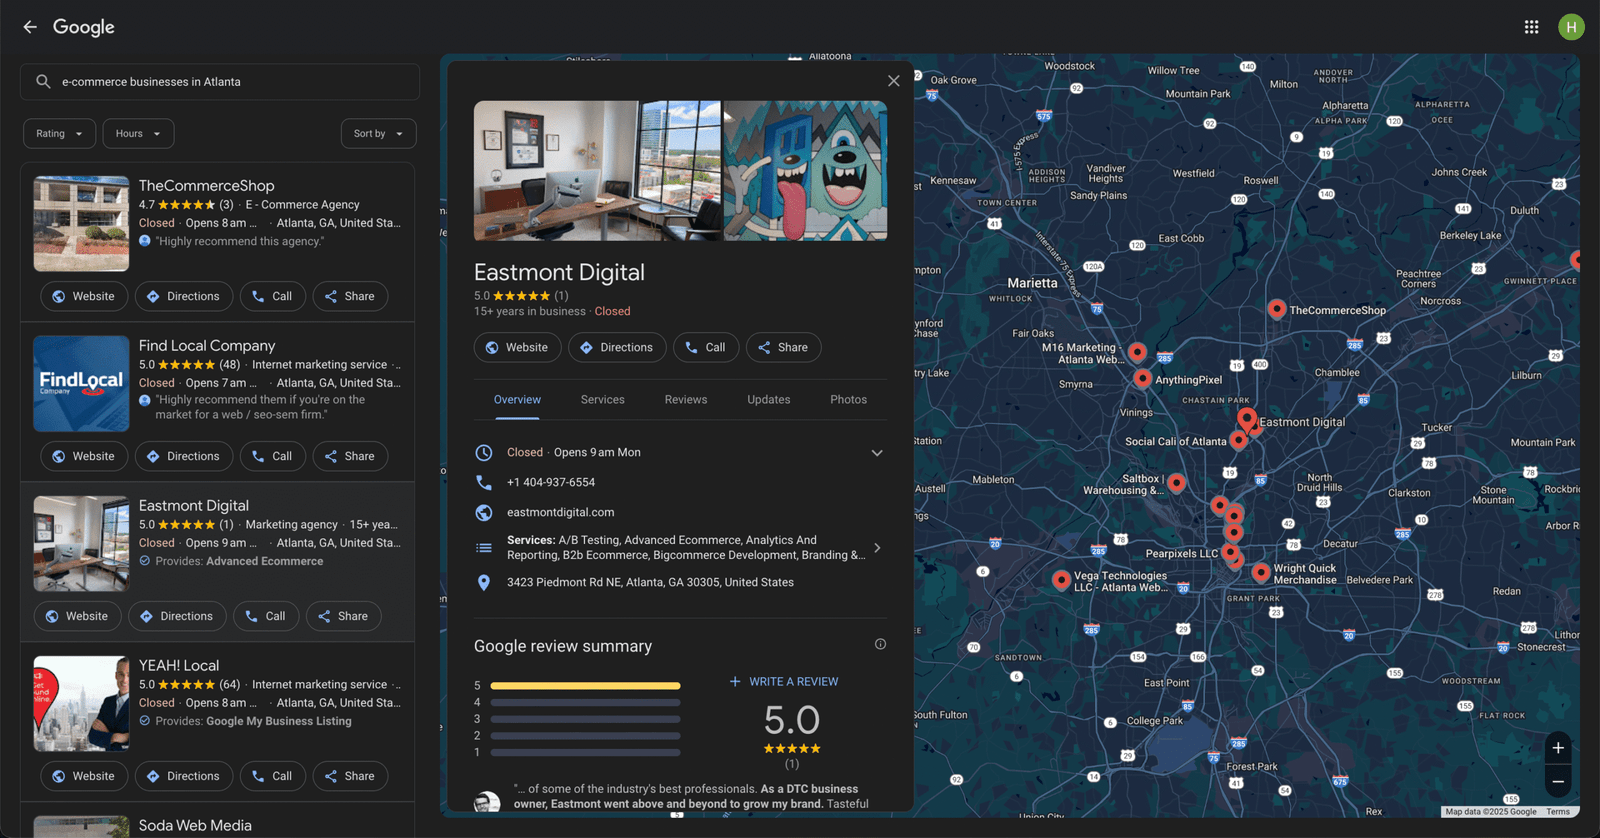
Task: Switch to the Photos tab
Action: (x=848, y=400)
